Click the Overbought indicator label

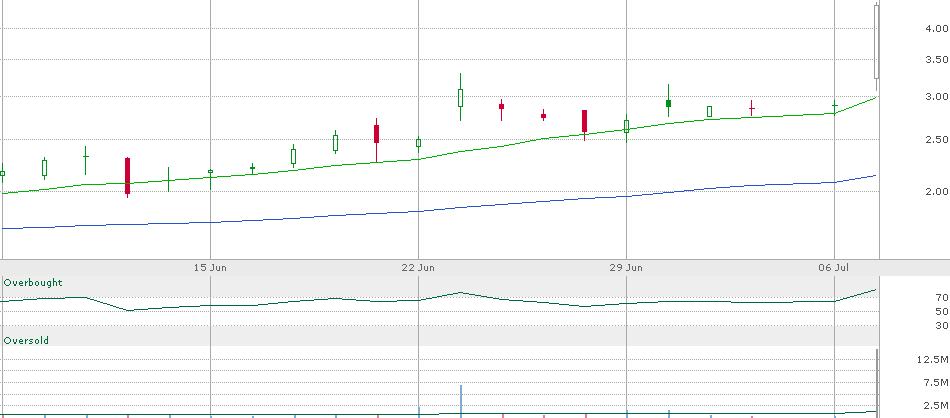33,283
